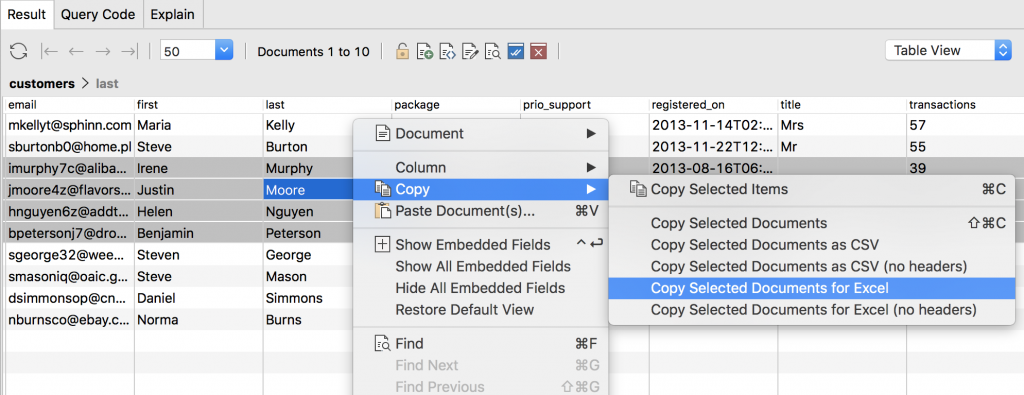This screenshot has width=1024, height=395.
Task: Choose Copy Selected Documents with shift shortcut
Action: pyautogui.click(x=812, y=223)
